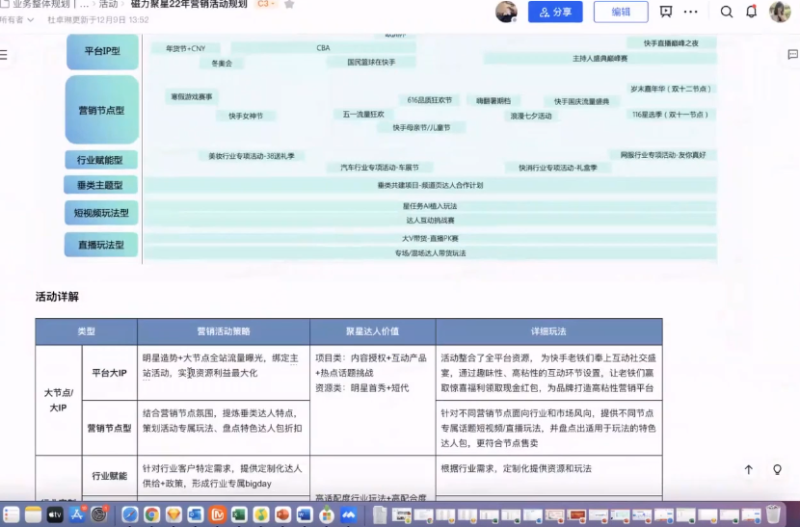Select the 垂类主题型 category block

coord(101,185)
